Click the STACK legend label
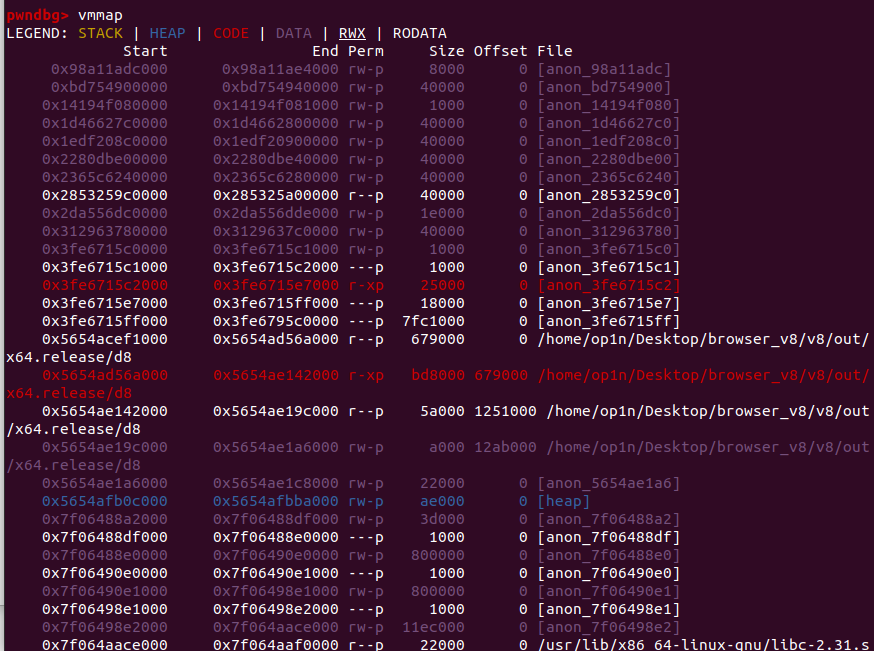The image size is (874, 651). 102,32
